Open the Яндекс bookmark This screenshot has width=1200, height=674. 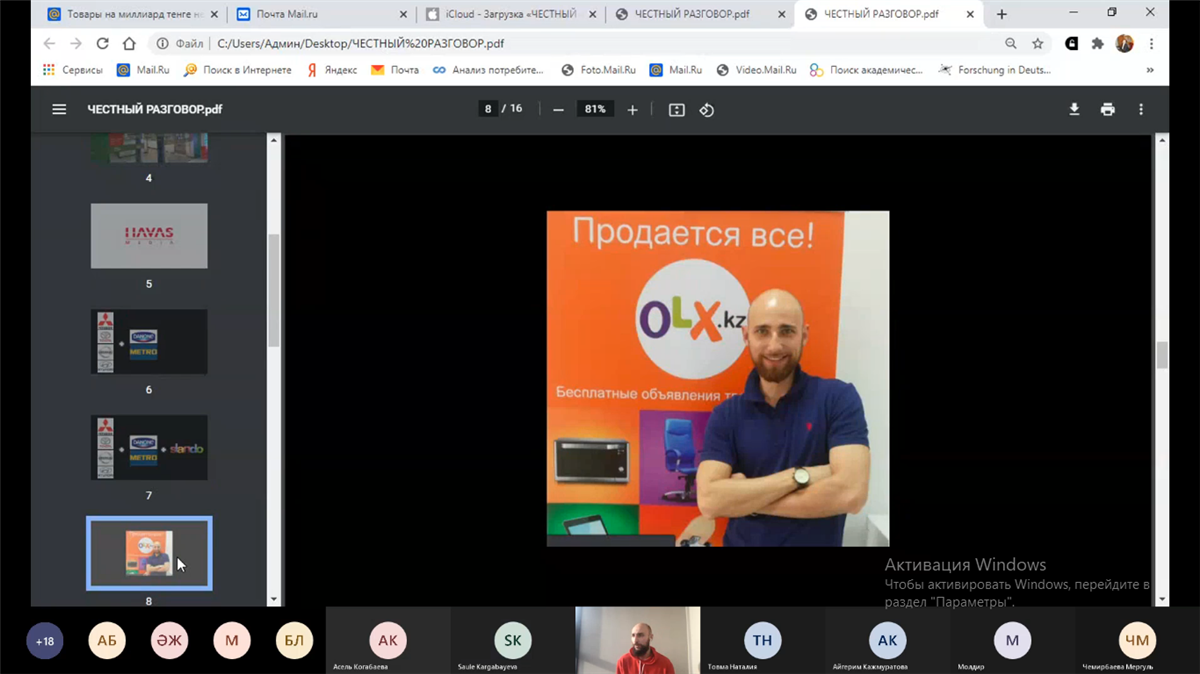(332, 70)
